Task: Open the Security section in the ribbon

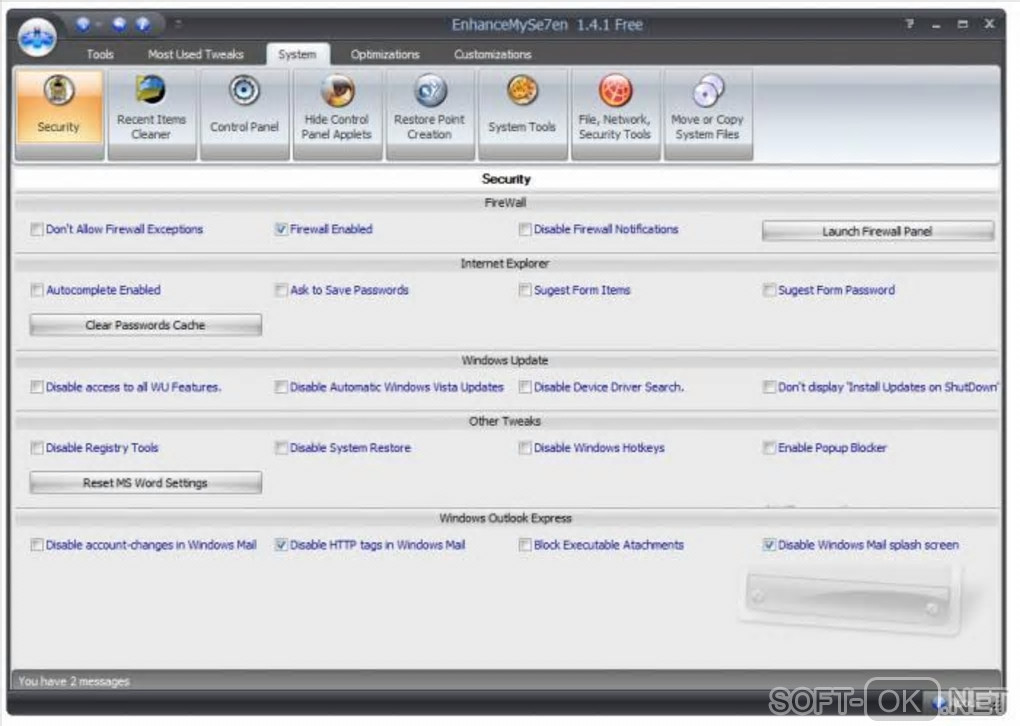Action: coord(59,113)
